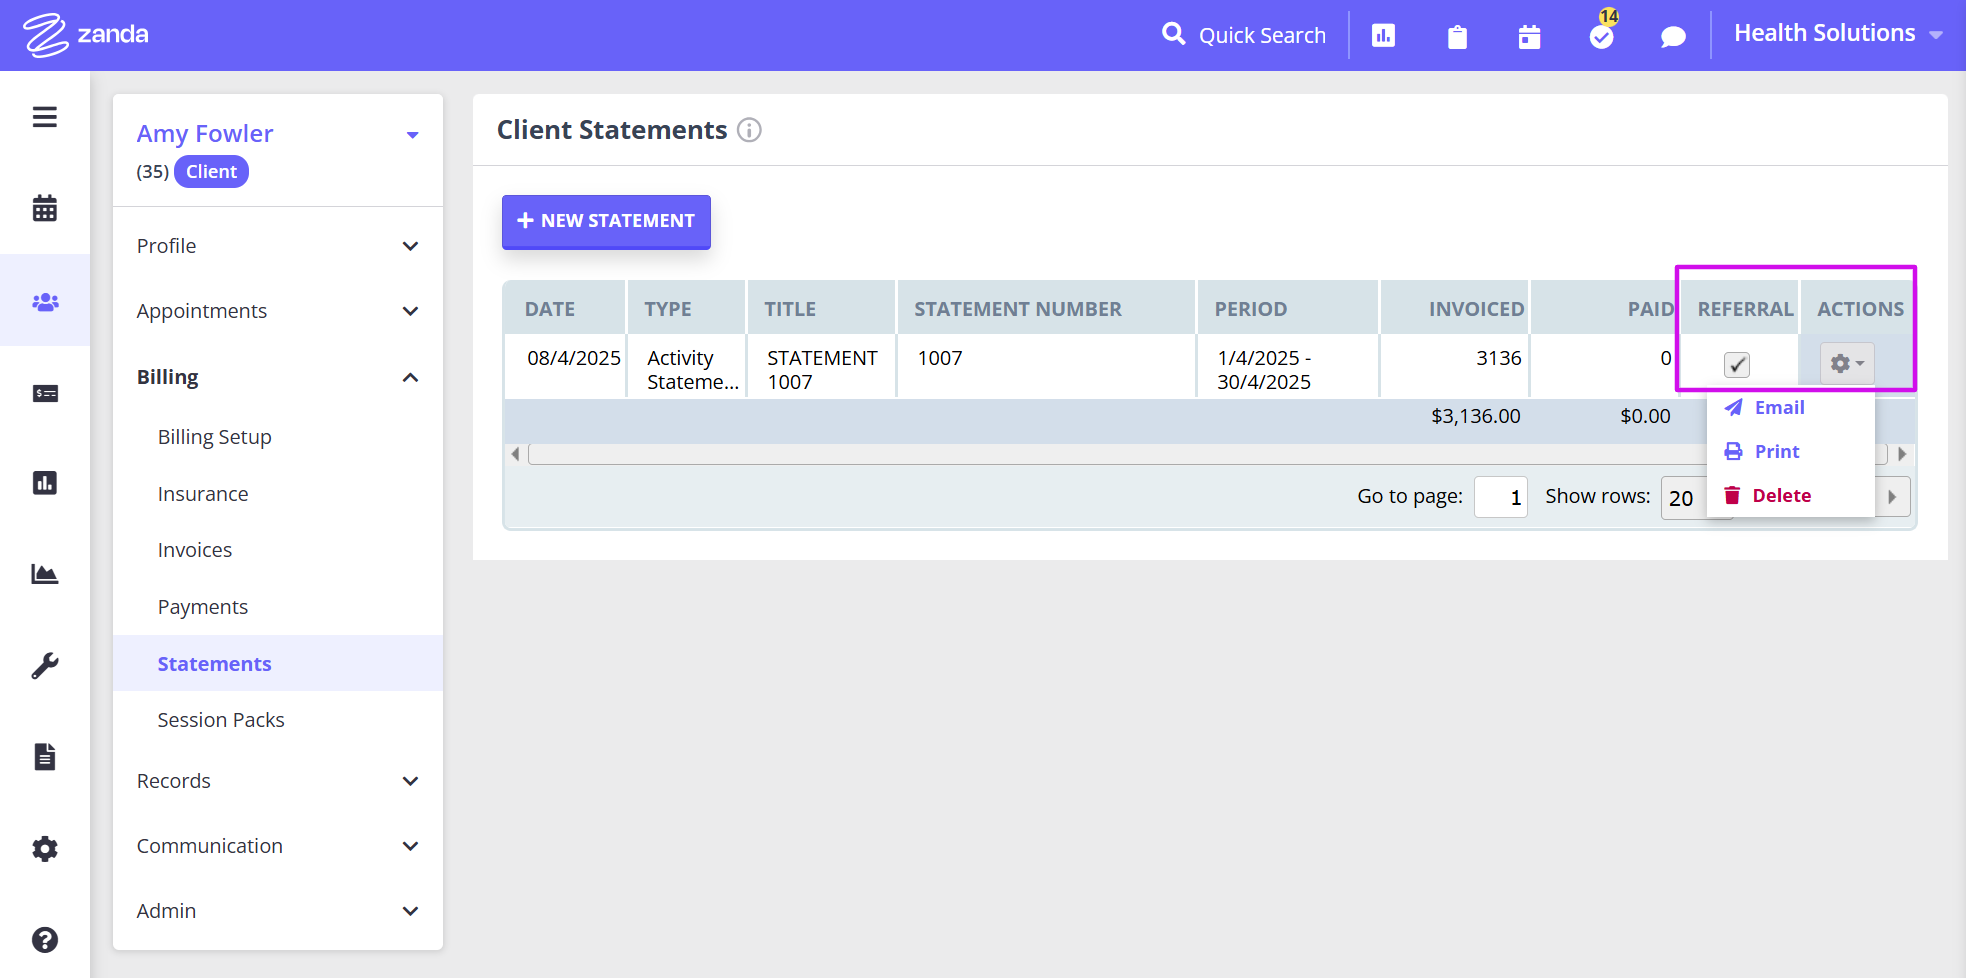This screenshot has width=1966, height=978.
Task: Open Invoices under Billing
Action: [195, 550]
